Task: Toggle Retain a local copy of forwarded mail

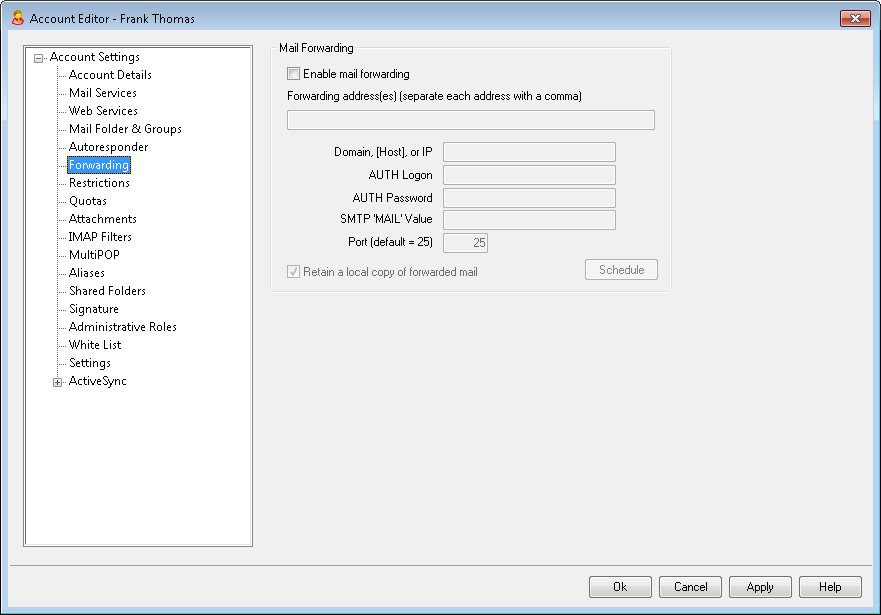Action: pyautogui.click(x=293, y=272)
